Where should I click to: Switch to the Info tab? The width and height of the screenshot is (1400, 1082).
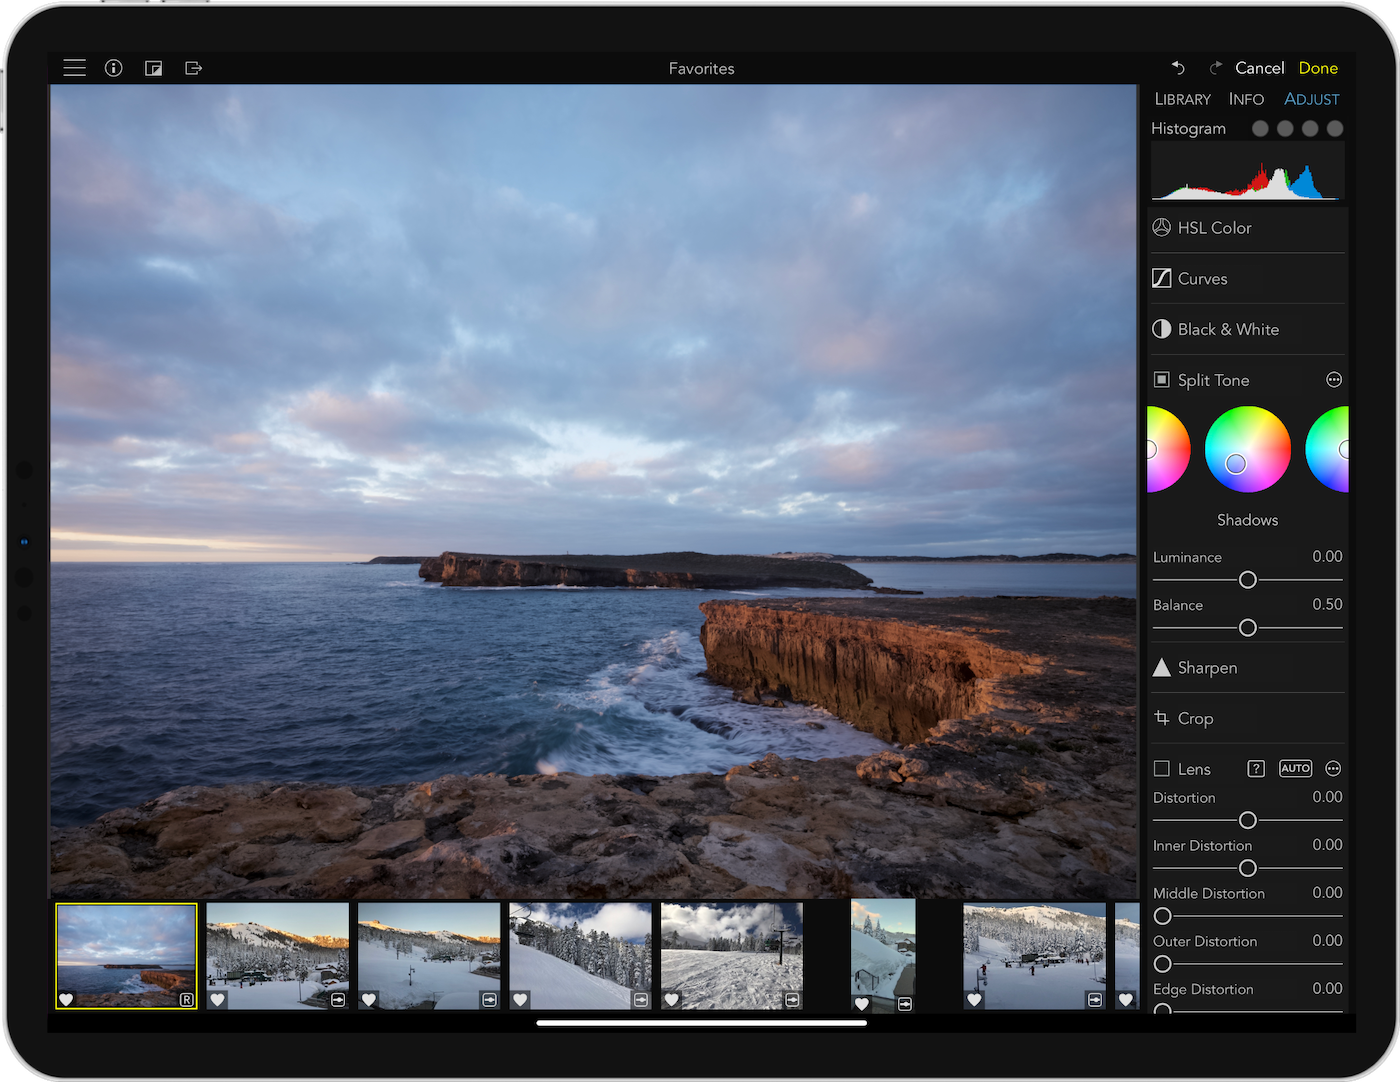click(1246, 99)
